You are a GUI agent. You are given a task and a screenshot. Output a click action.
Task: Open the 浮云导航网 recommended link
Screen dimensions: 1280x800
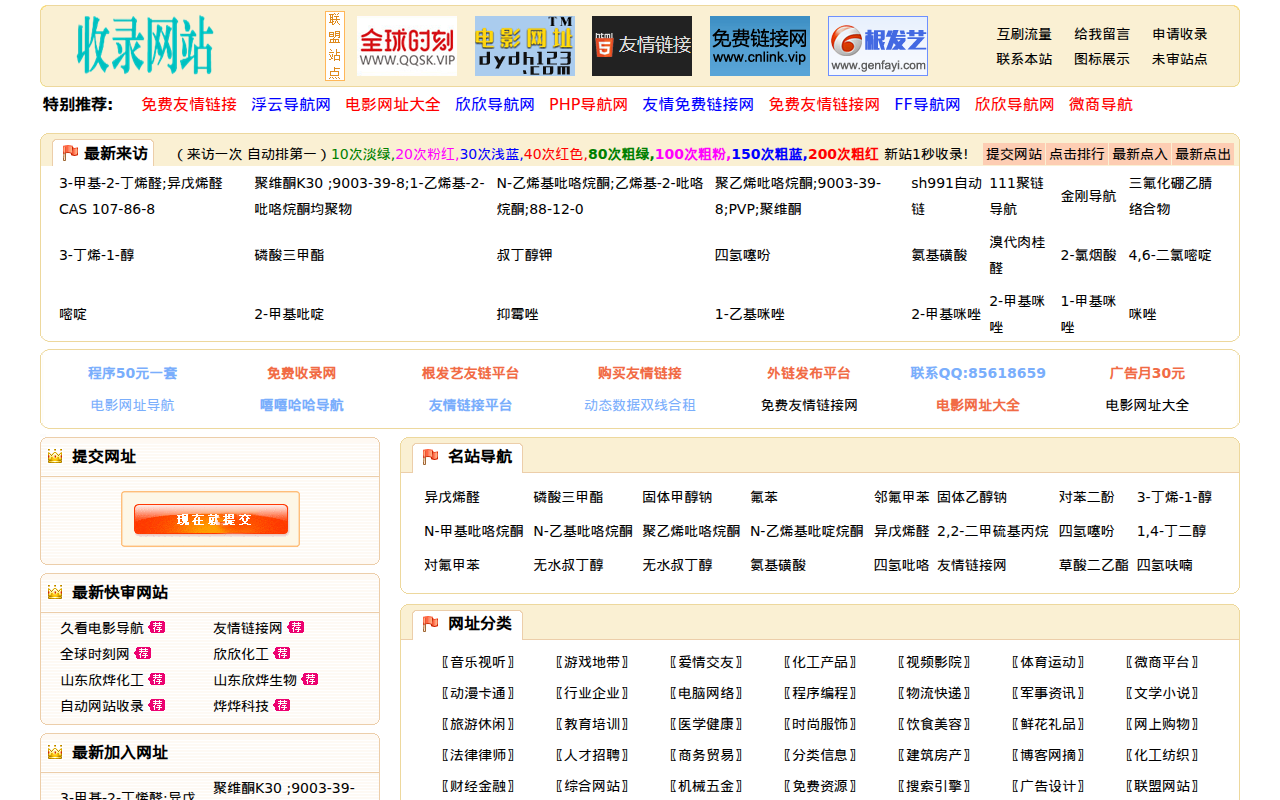tap(291, 105)
